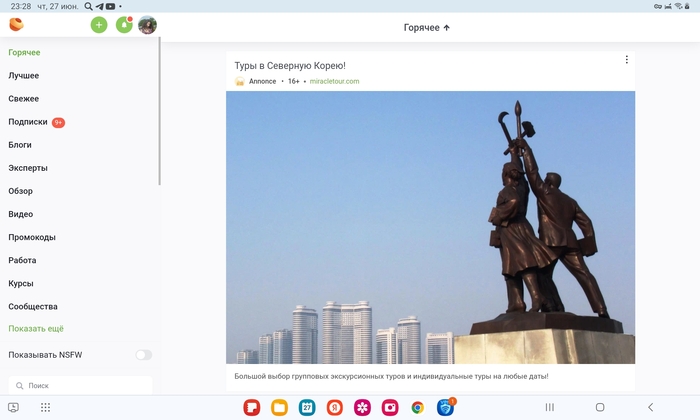The width and height of the screenshot is (700, 420).
Task: Open the Курсы section
Action: [21, 283]
